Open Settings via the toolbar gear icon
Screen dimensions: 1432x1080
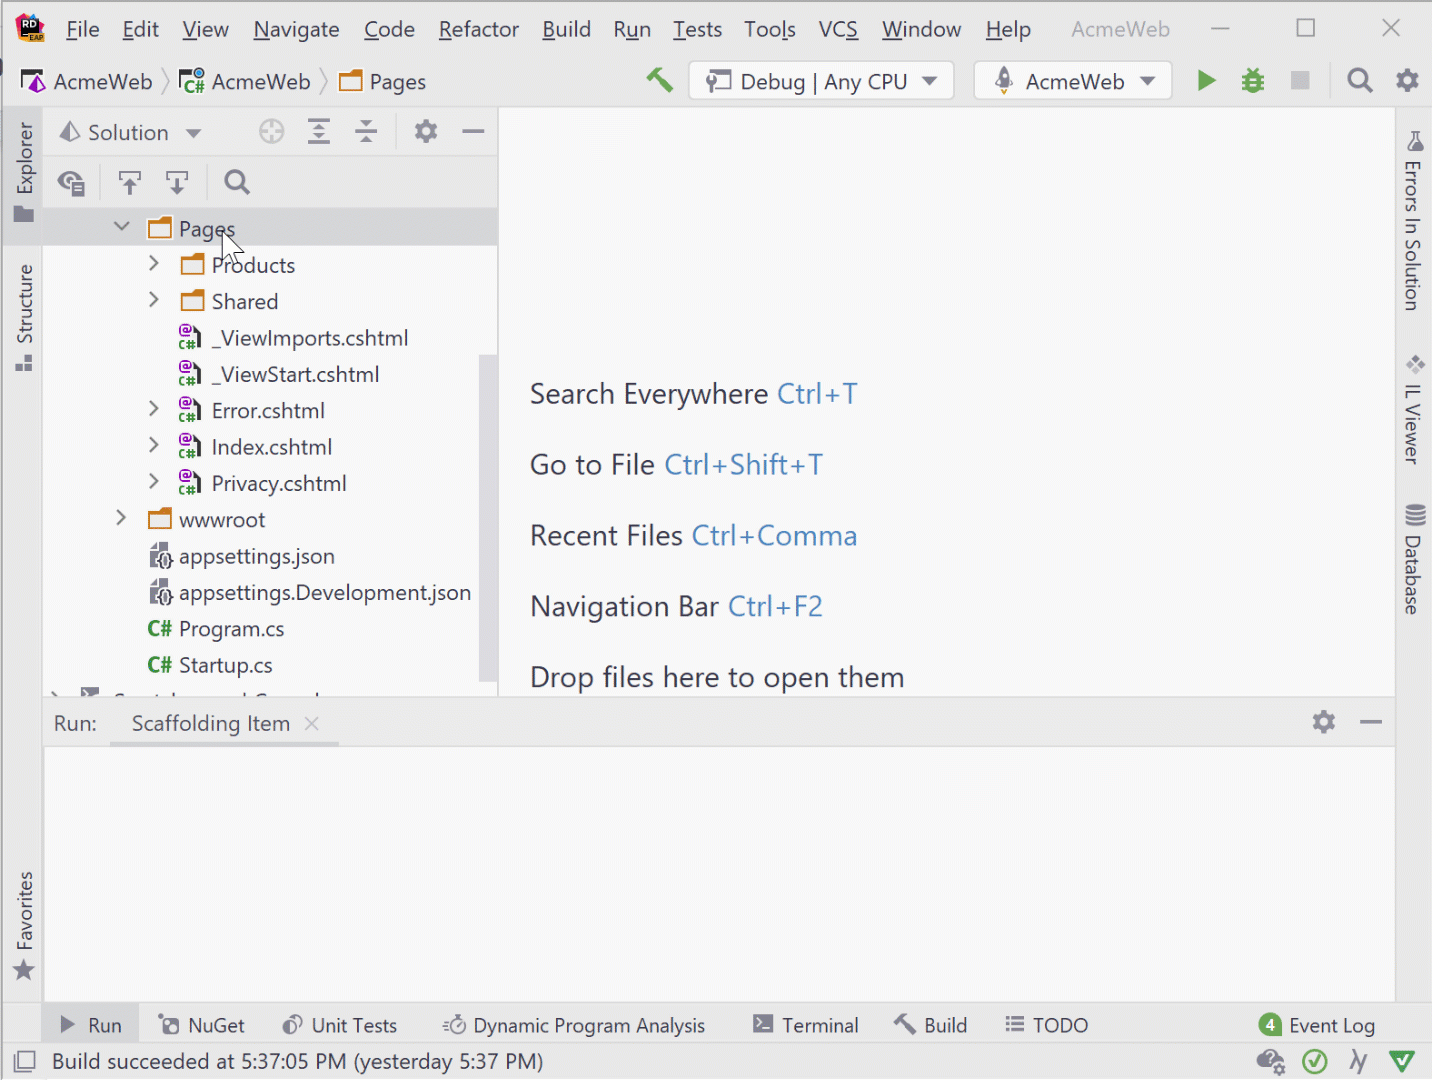pyautogui.click(x=1407, y=80)
